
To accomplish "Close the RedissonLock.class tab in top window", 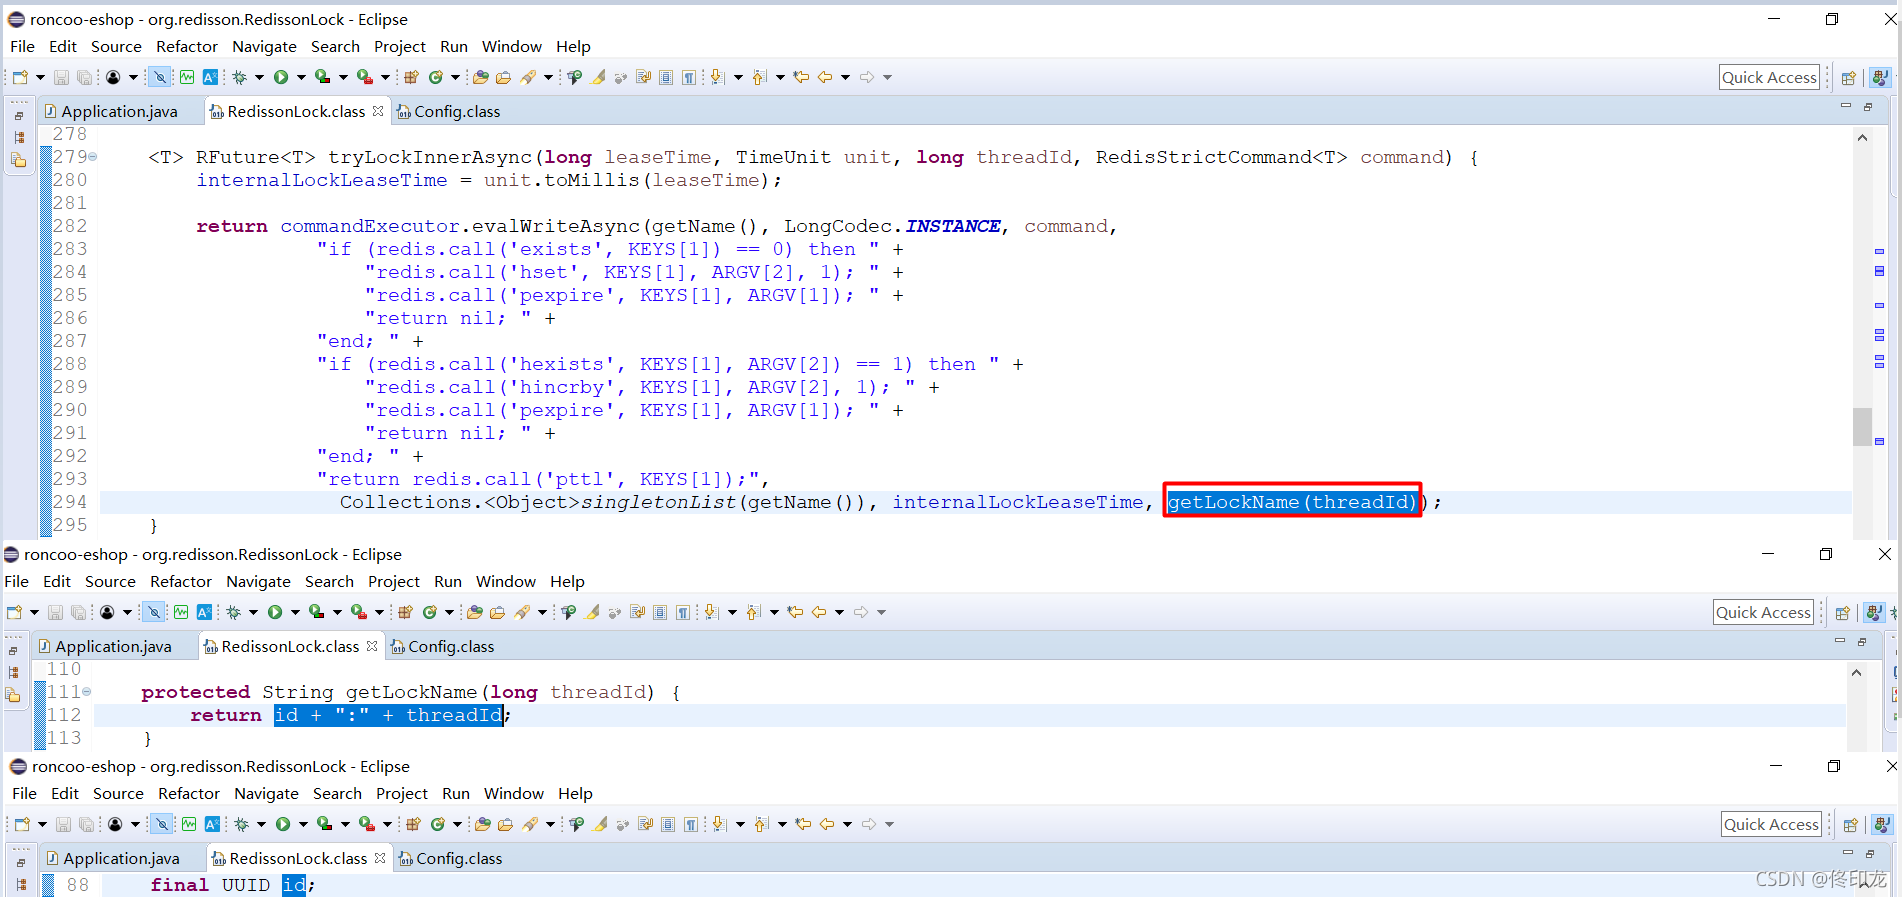I will click(x=378, y=111).
